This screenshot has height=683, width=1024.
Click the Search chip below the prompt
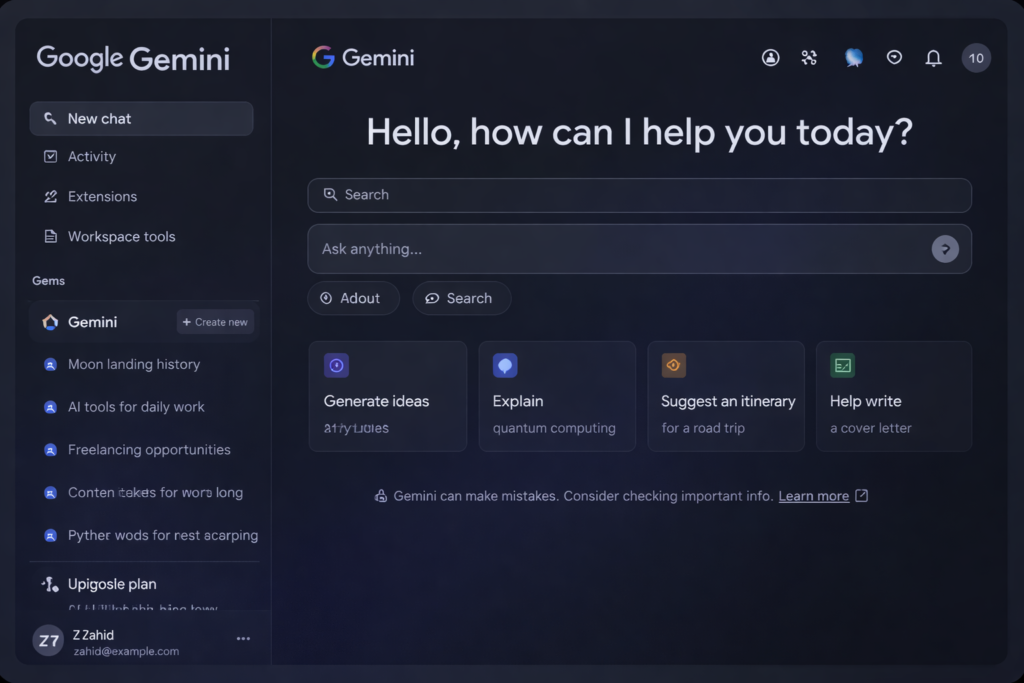pyautogui.click(x=461, y=298)
